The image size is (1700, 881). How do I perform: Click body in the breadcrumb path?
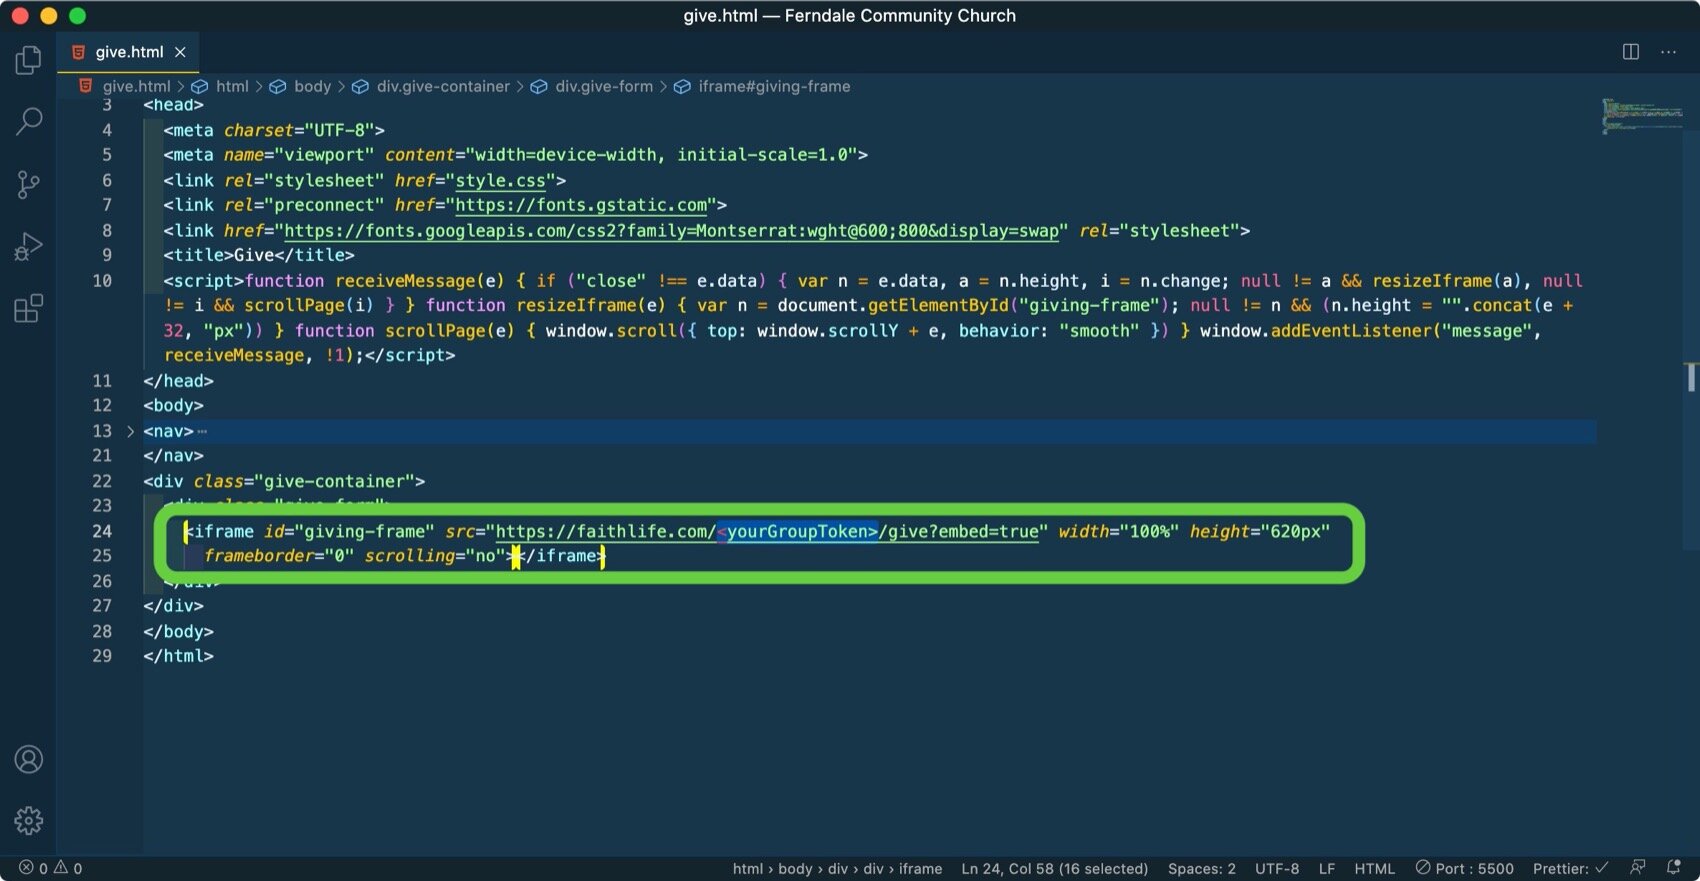[x=312, y=86]
